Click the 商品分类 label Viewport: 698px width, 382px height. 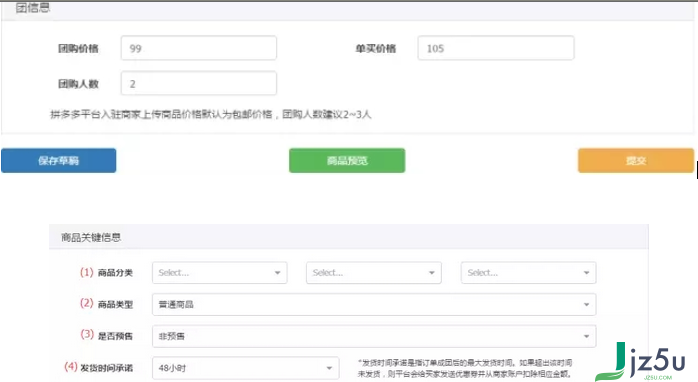pos(115,273)
